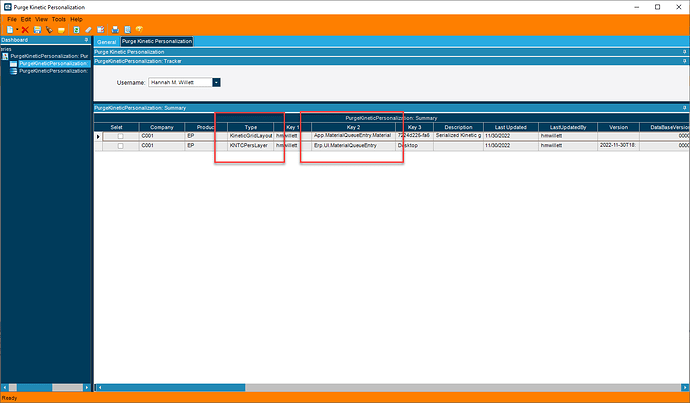Open the Username dropdown arrow
This screenshot has height=403, width=690.
[x=217, y=82]
